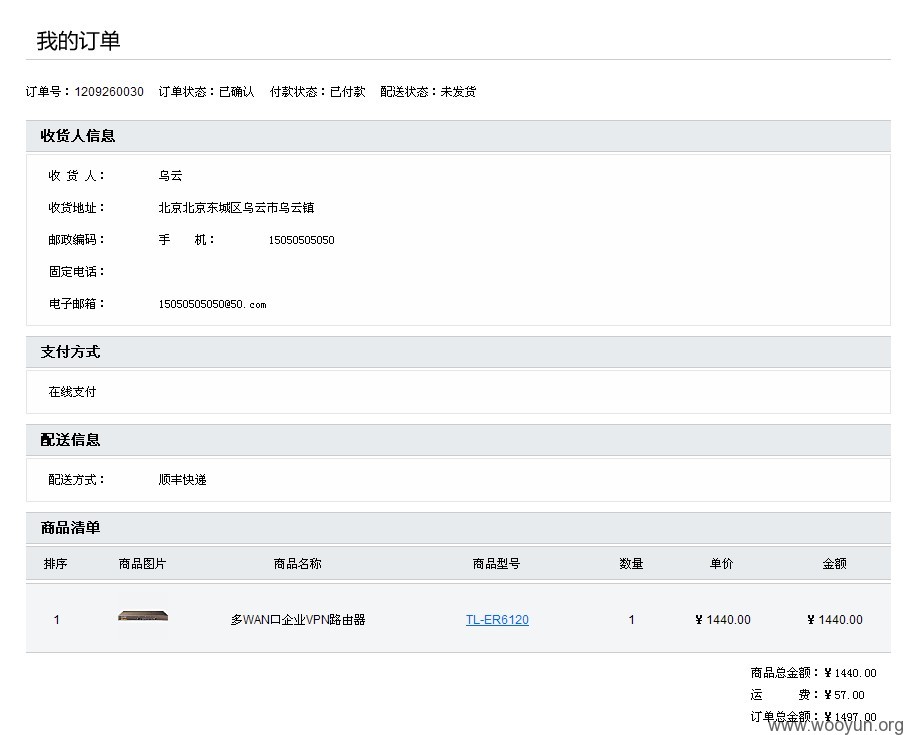Click the 在线支付 payment method text
904x735 pixels.
[72, 392]
